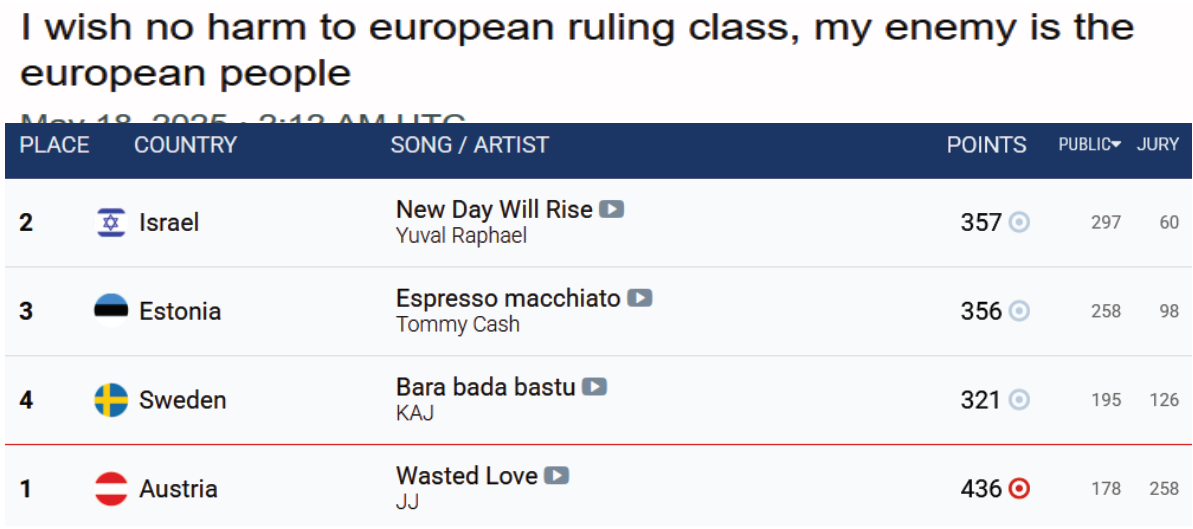
Task: Click the Israel flag icon
Action: click(x=111, y=222)
